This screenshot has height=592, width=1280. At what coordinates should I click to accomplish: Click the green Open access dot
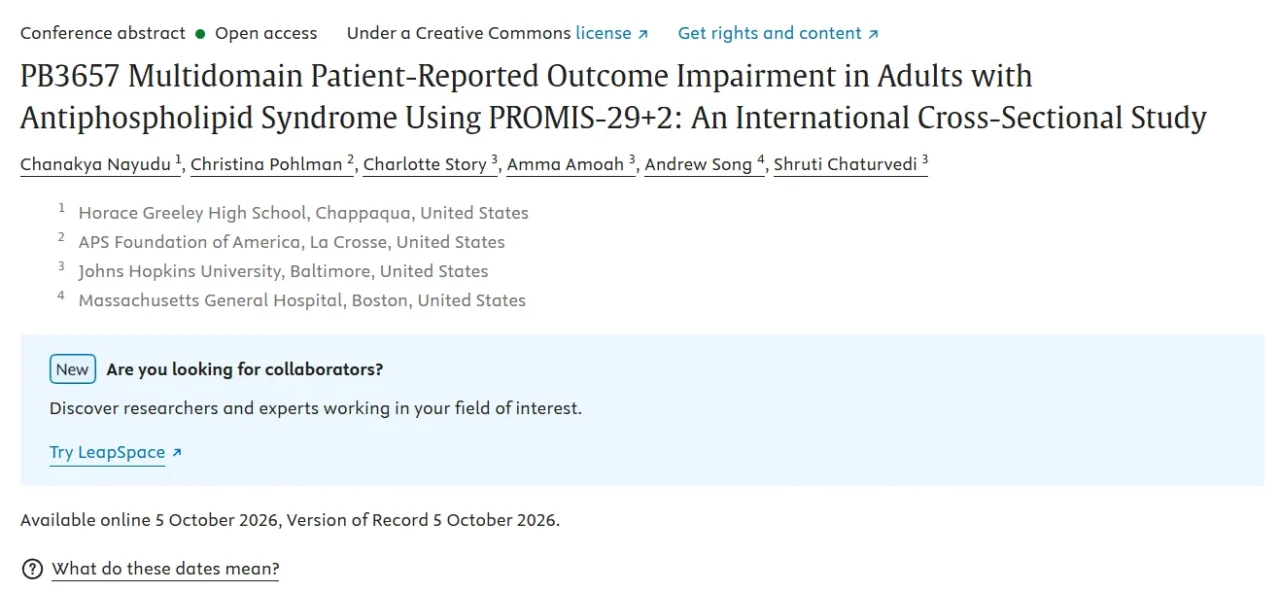tap(200, 33)
